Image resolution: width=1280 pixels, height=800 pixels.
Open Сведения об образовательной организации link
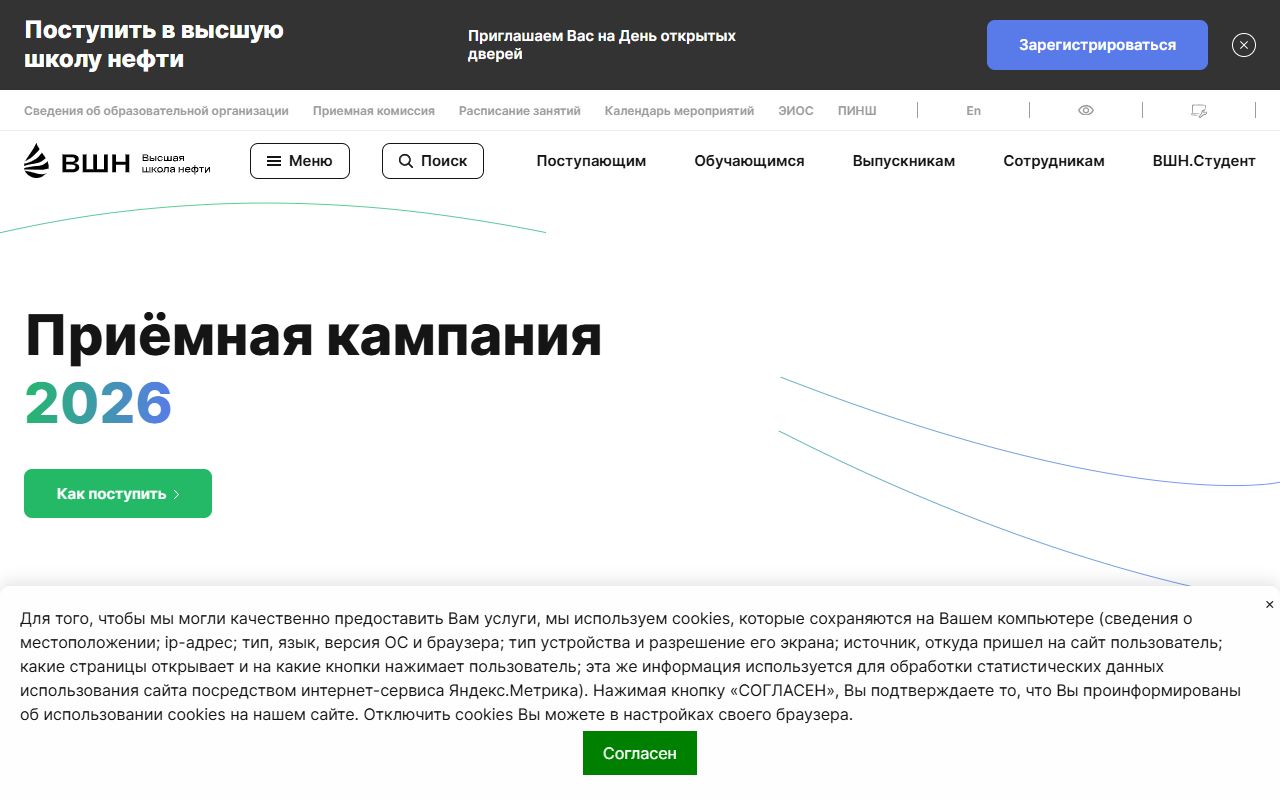[x=156, y=111]
